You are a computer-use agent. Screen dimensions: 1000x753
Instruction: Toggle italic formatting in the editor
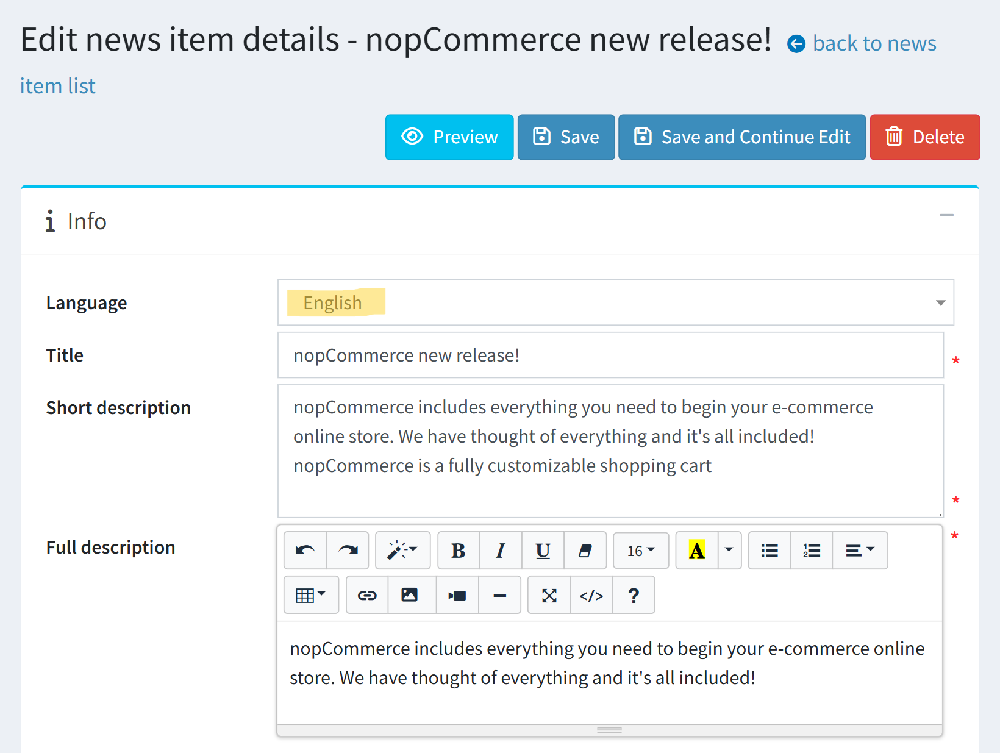pyautogui.click(x=500, y=550)
